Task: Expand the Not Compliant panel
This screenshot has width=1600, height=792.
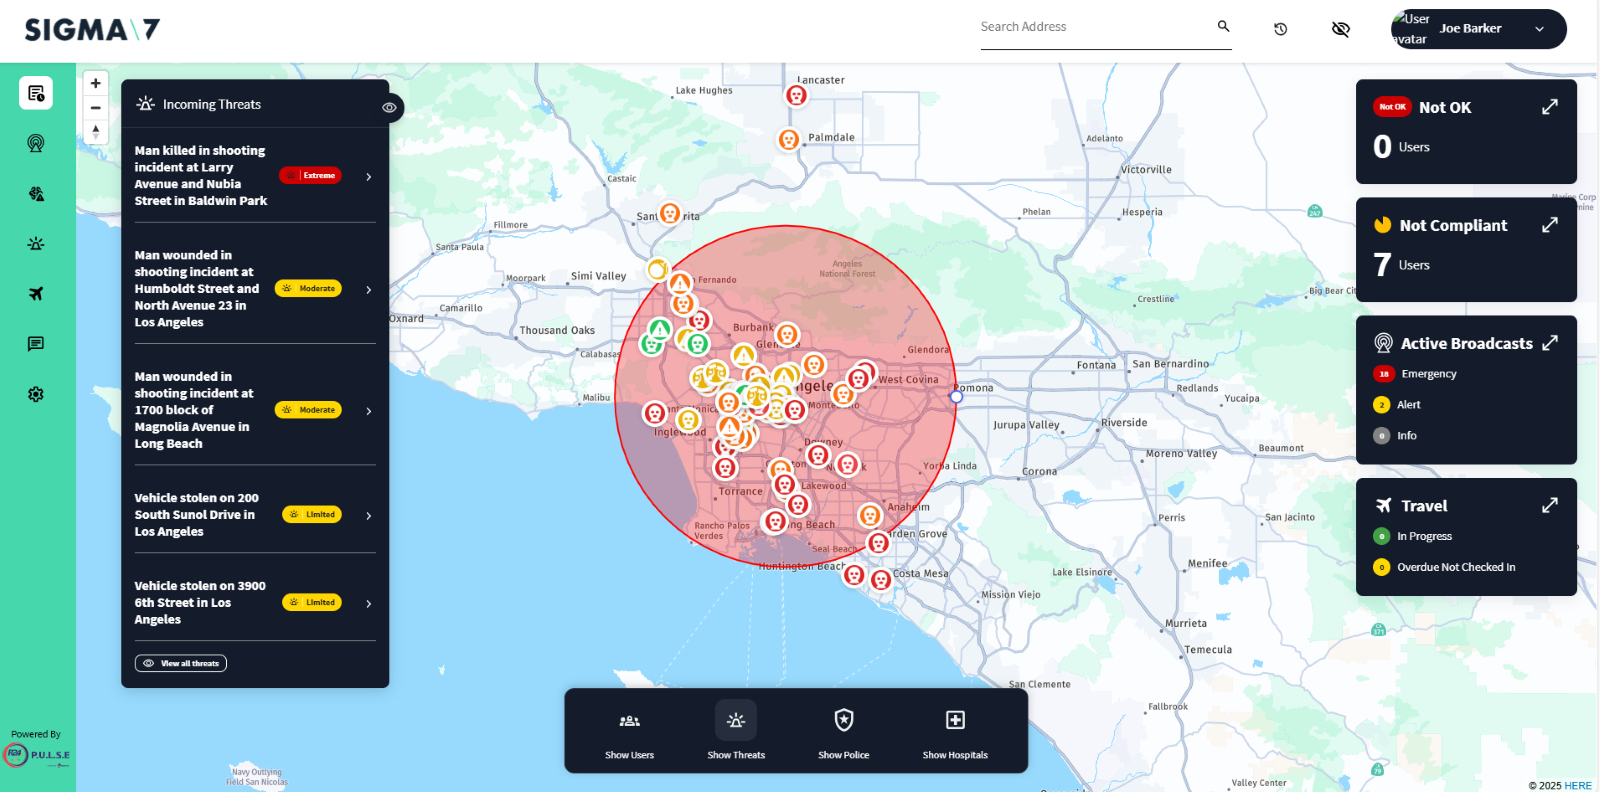Action: pos(1549,225)
